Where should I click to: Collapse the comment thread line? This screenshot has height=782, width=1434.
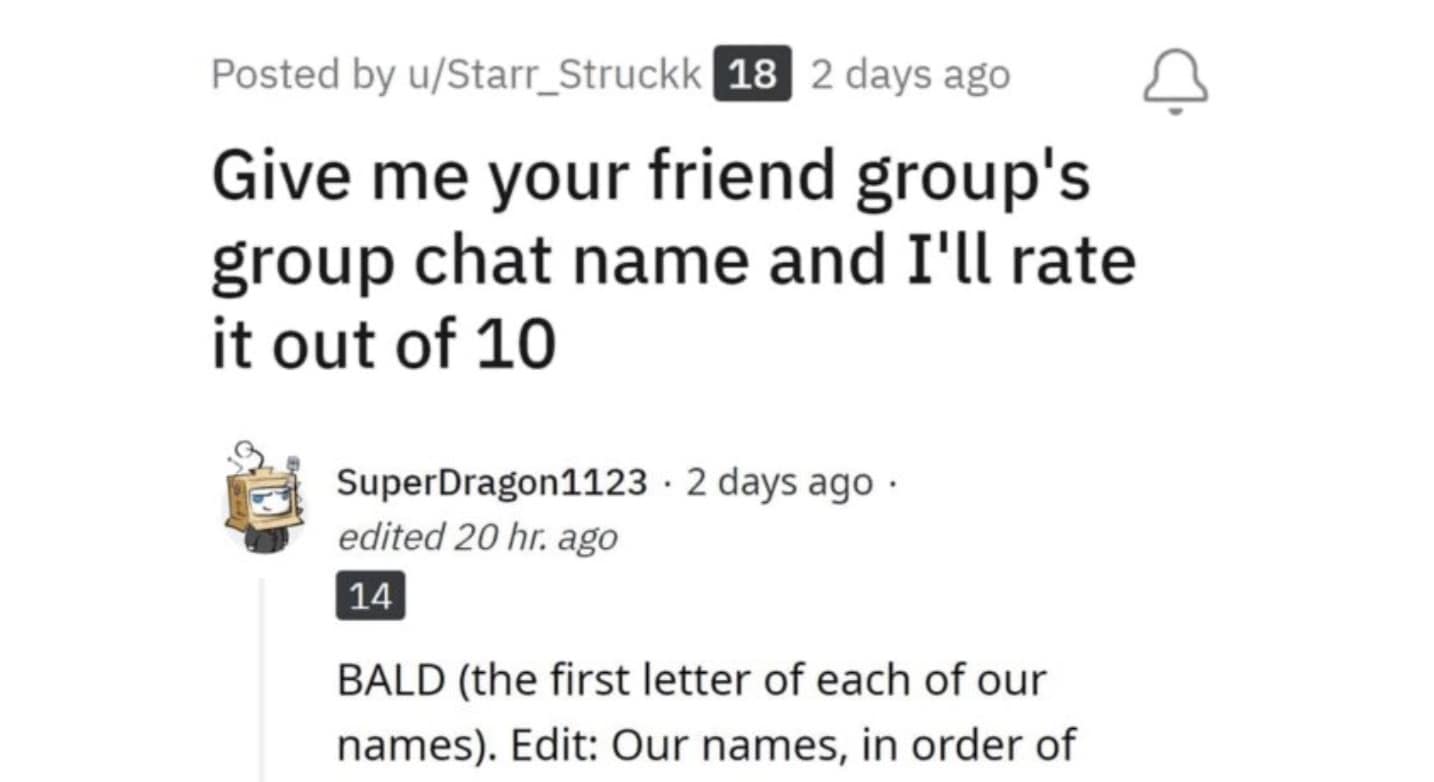(262, 680)
